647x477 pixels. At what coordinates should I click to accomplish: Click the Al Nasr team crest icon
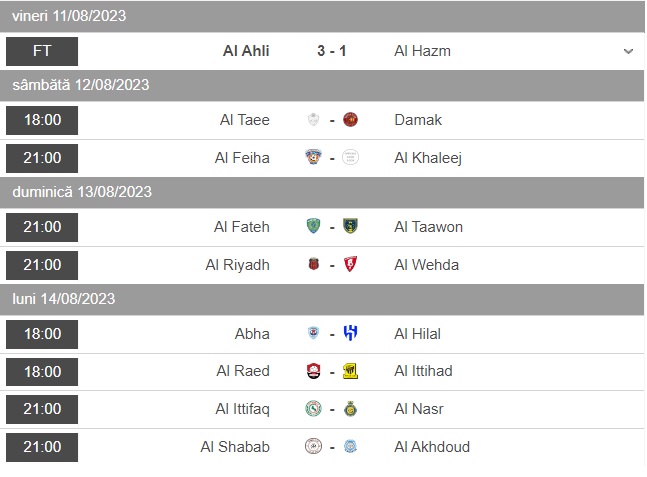coord(350,409)
